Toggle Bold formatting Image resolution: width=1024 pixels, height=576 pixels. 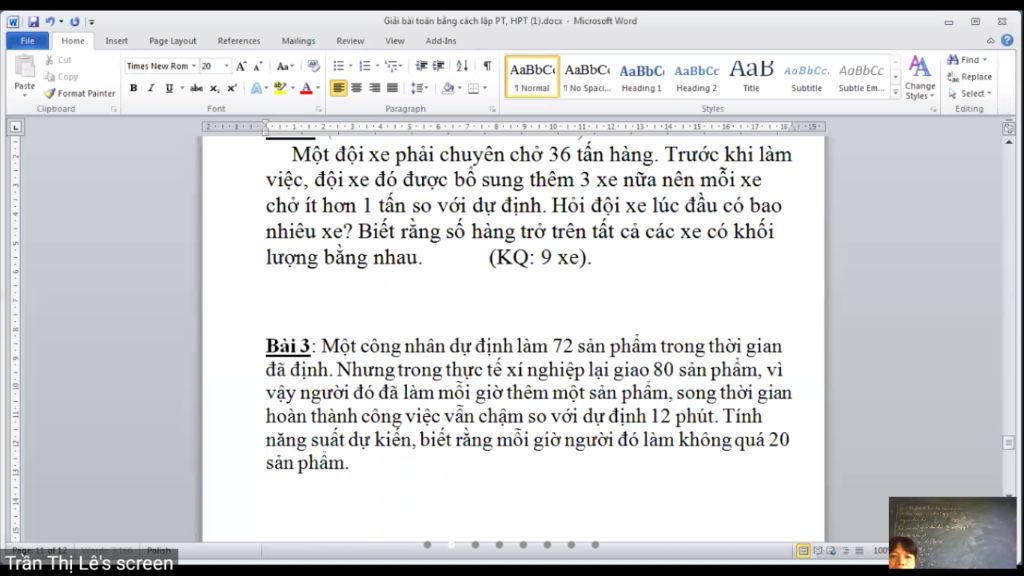point(133,88)
